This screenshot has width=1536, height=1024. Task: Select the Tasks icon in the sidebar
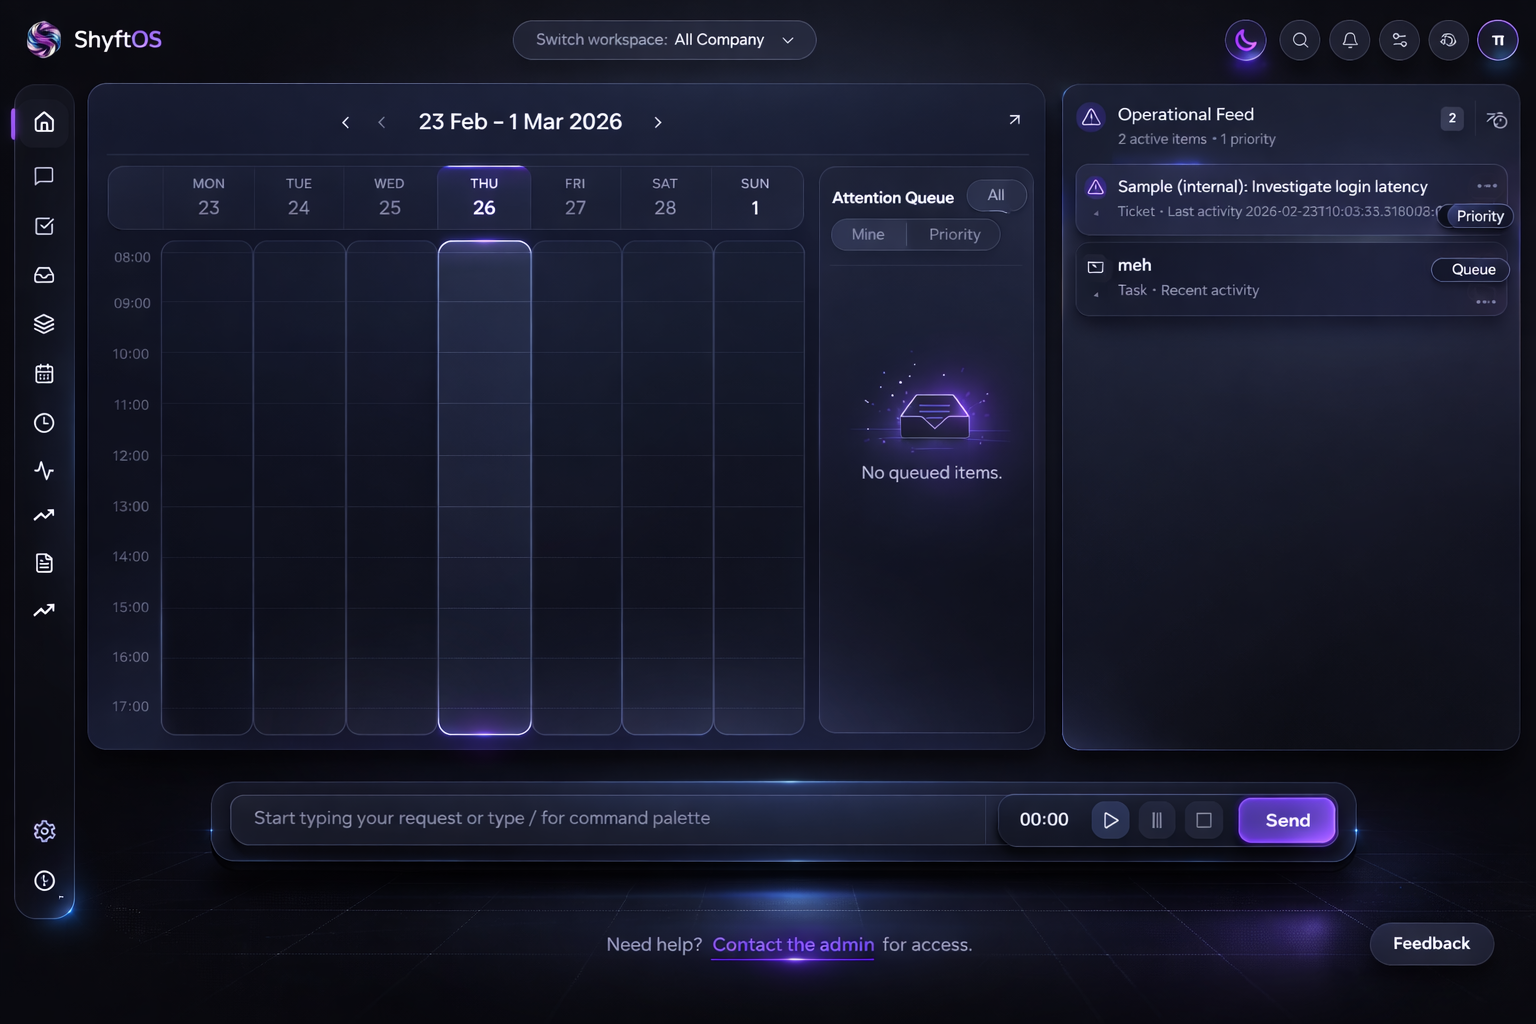(x=44, y=225)
